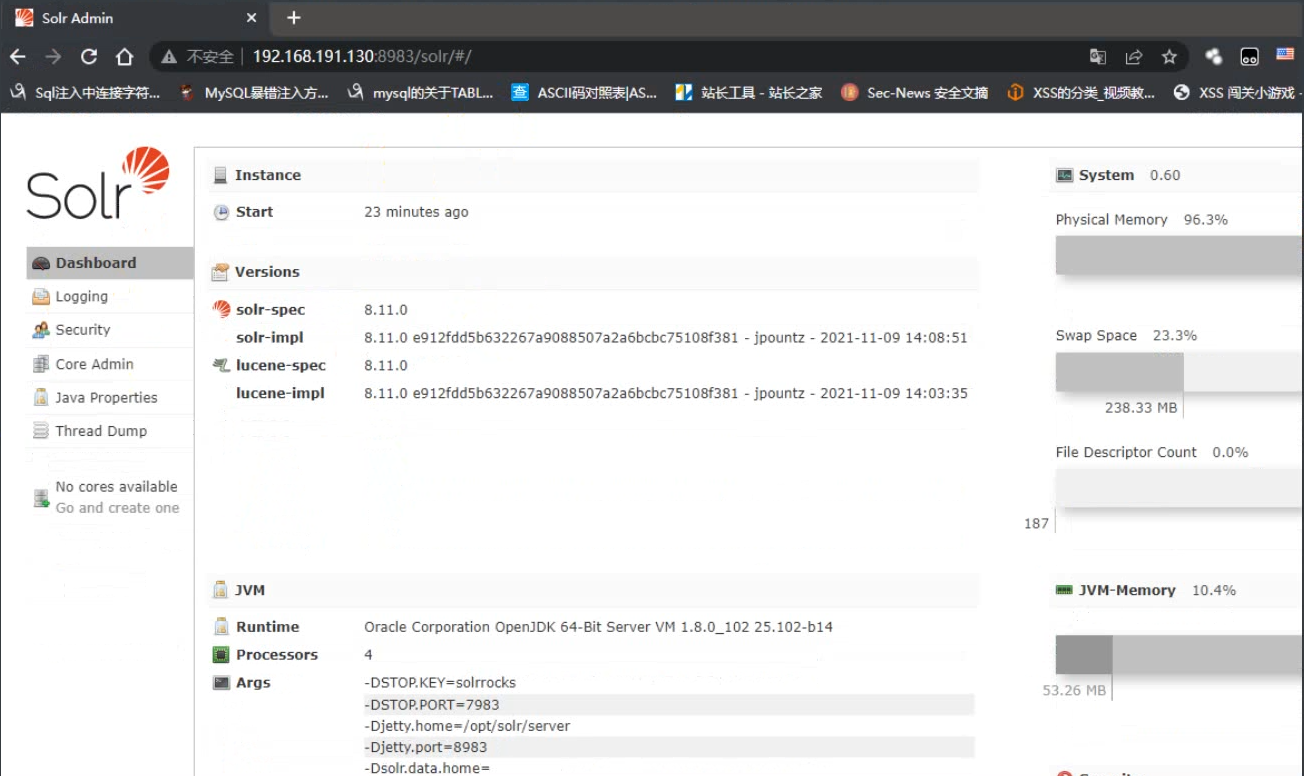Click the Args terminal icon
Viewport: 1304px width, 776px height.
[x=222, y=682]
